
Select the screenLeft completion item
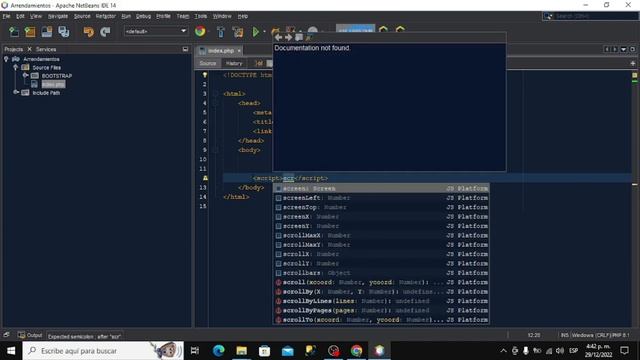click(x=381, y=198)
